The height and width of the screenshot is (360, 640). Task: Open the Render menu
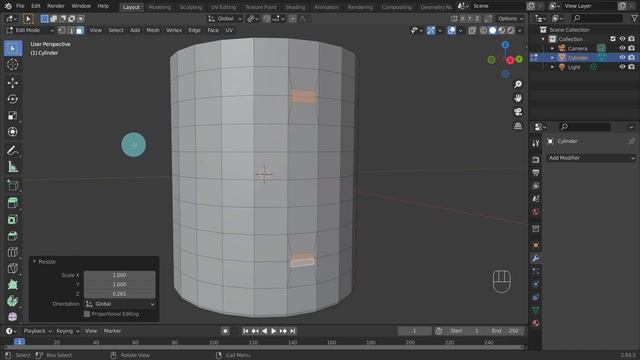tap(56, 6)
